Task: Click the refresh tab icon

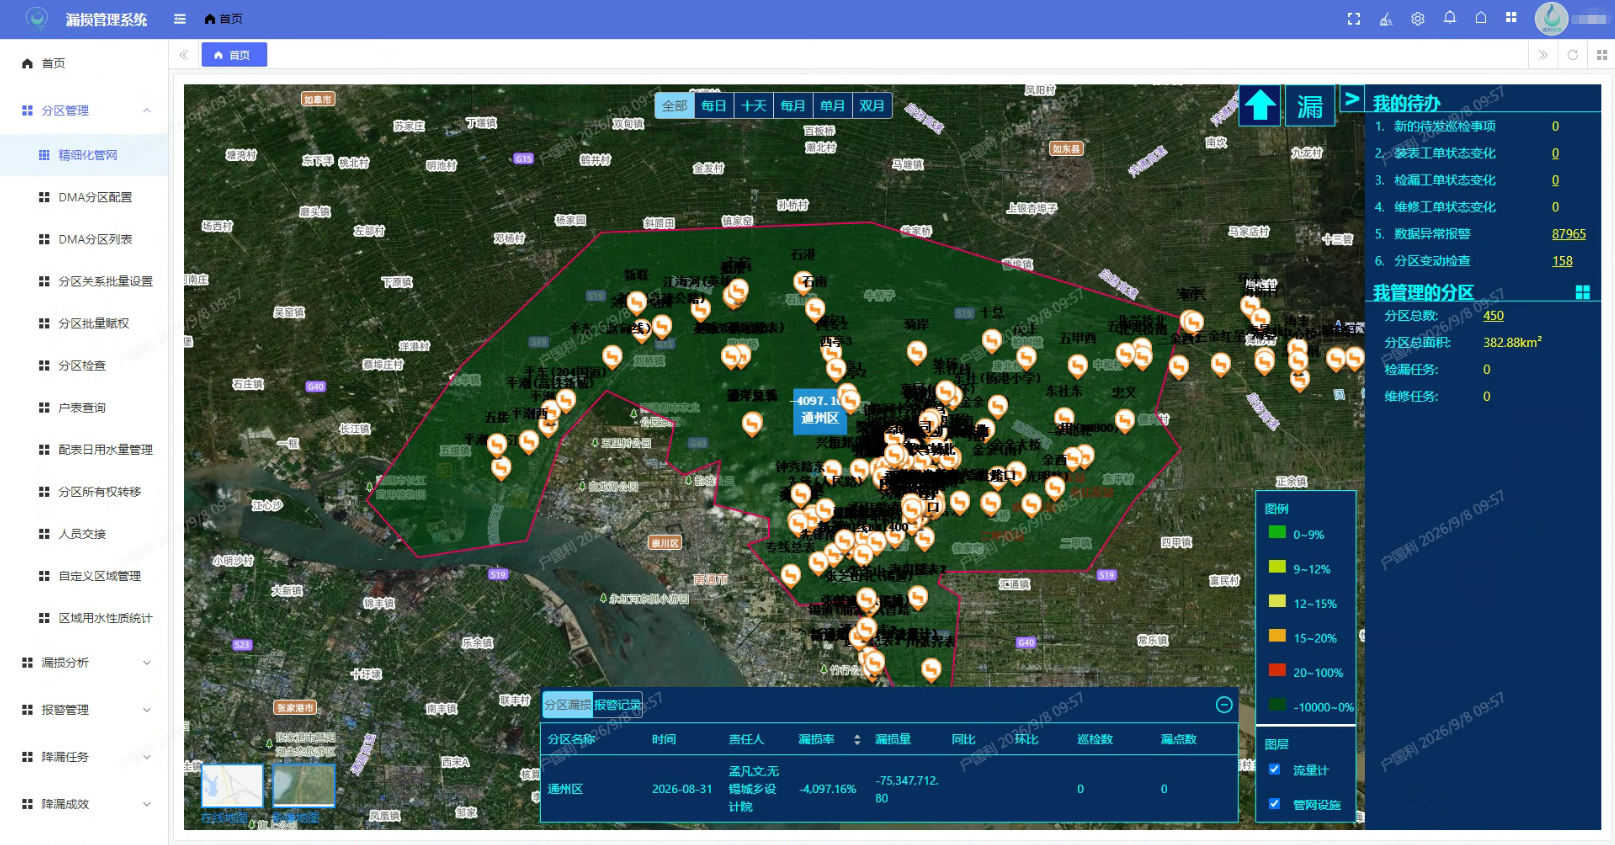Action: pyautogui.click(x=1573, y=55)
